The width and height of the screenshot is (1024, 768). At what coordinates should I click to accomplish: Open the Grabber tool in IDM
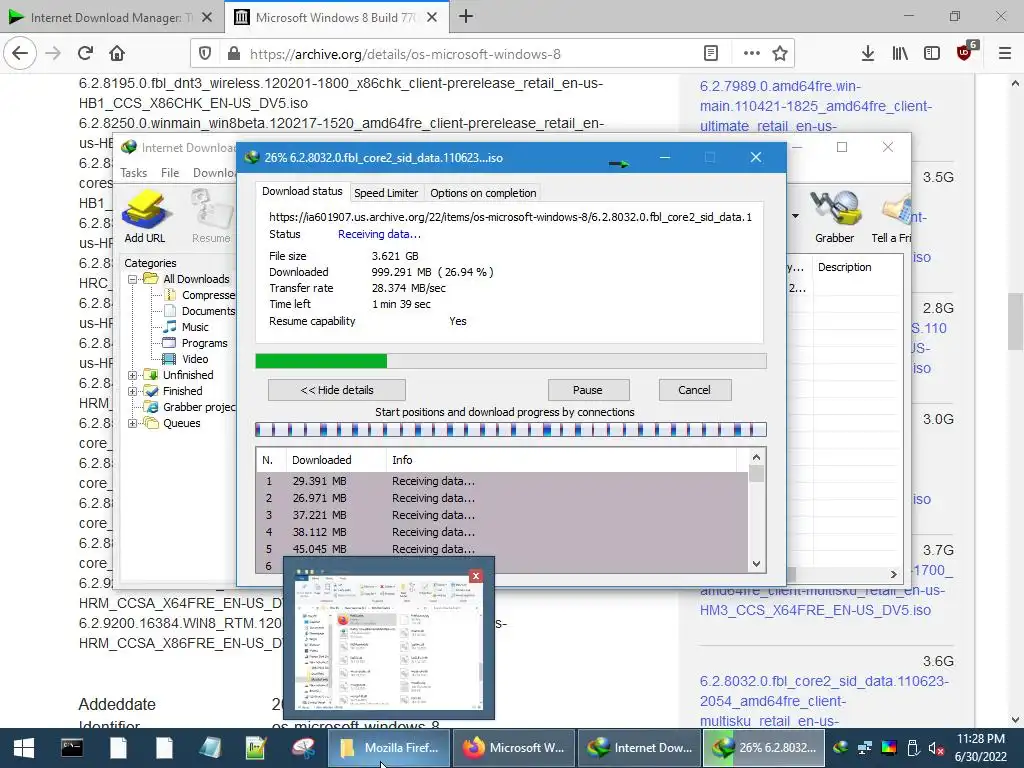(834, 216)
